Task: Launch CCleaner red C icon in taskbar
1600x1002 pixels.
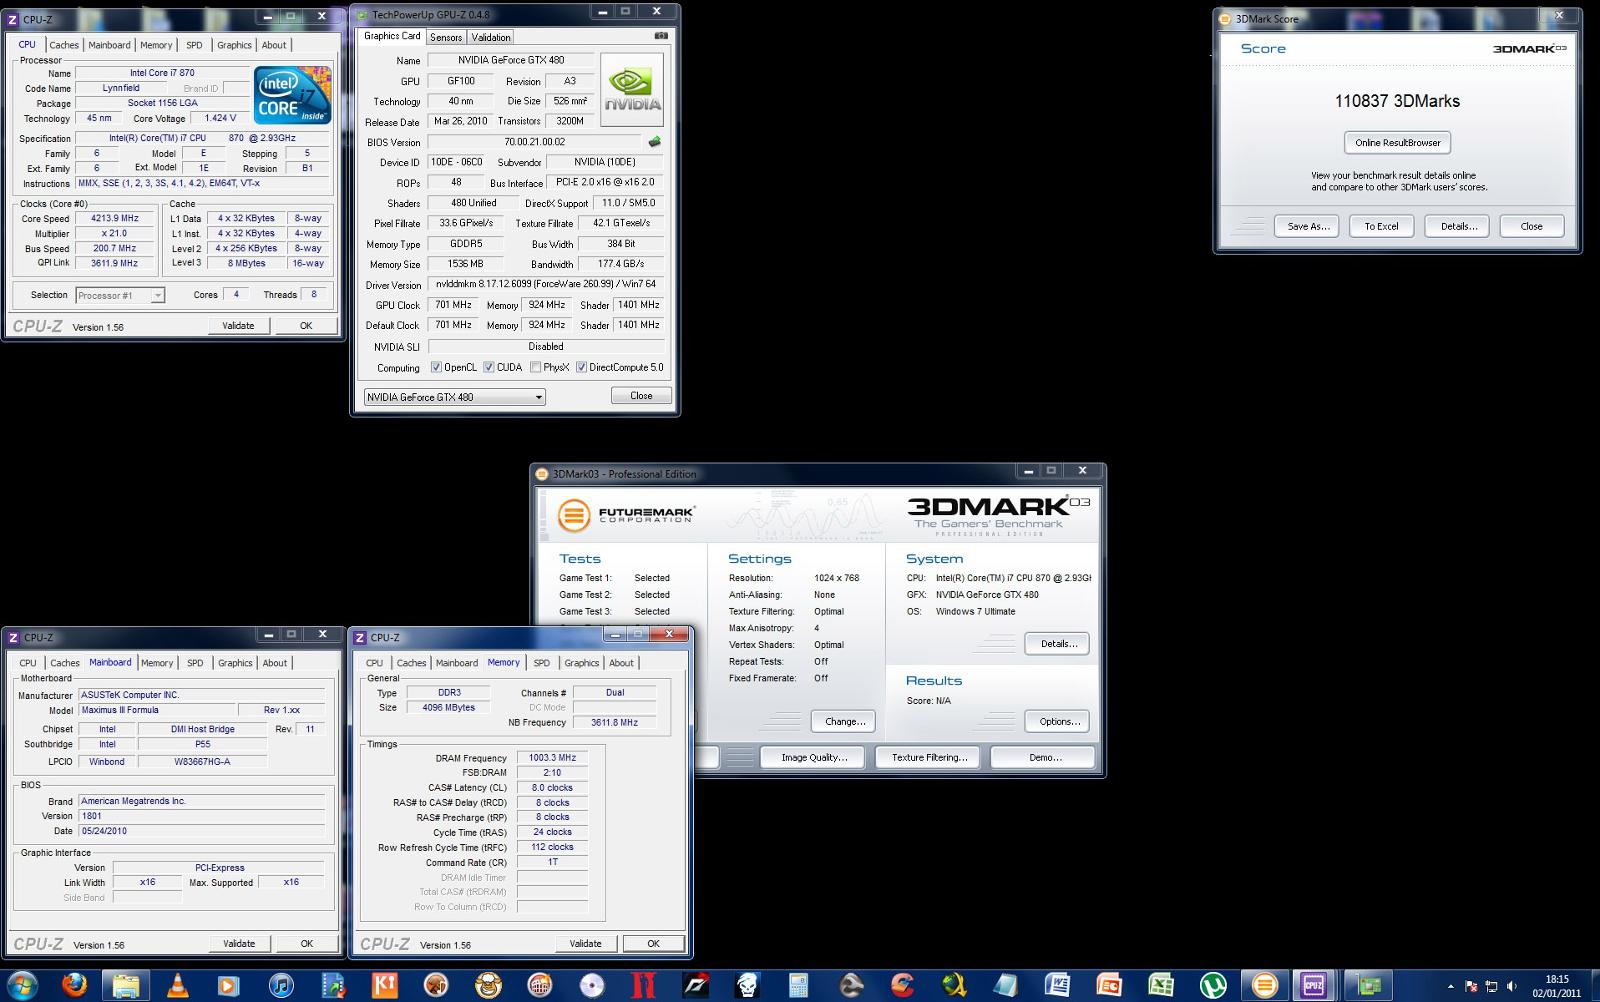Action: click(x=902, y=985)
